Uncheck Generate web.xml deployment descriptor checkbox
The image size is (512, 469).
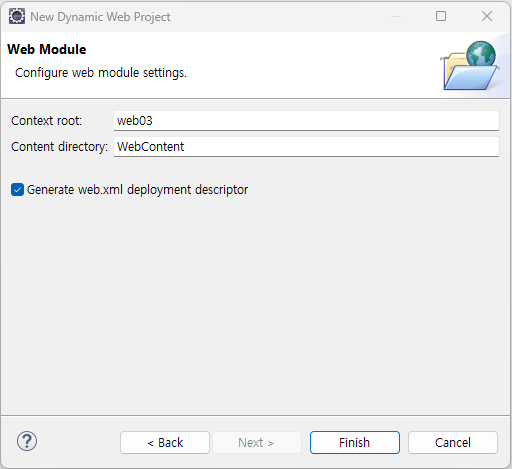pos(17,190)
